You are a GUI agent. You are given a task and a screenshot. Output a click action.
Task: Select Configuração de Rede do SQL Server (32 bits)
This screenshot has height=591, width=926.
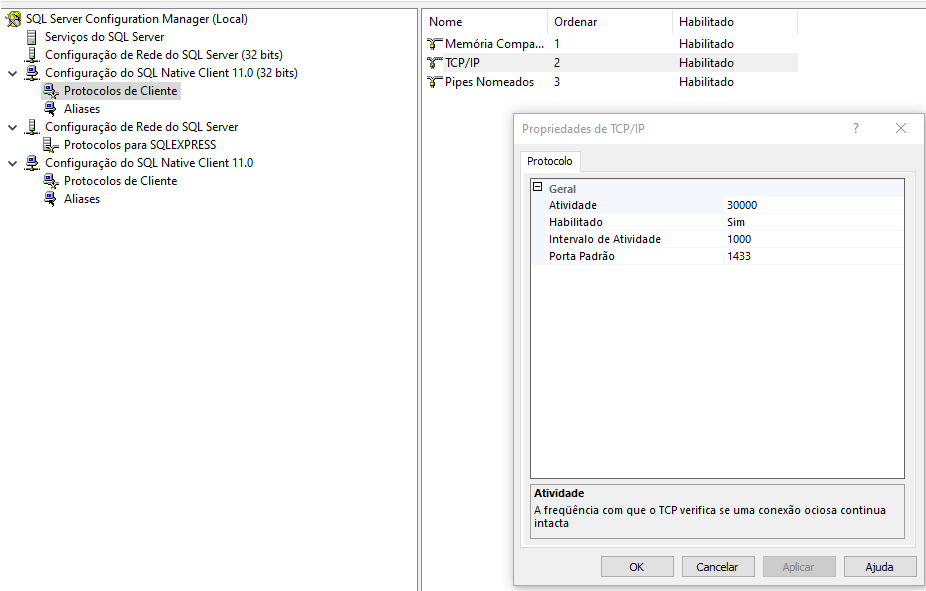164,55
